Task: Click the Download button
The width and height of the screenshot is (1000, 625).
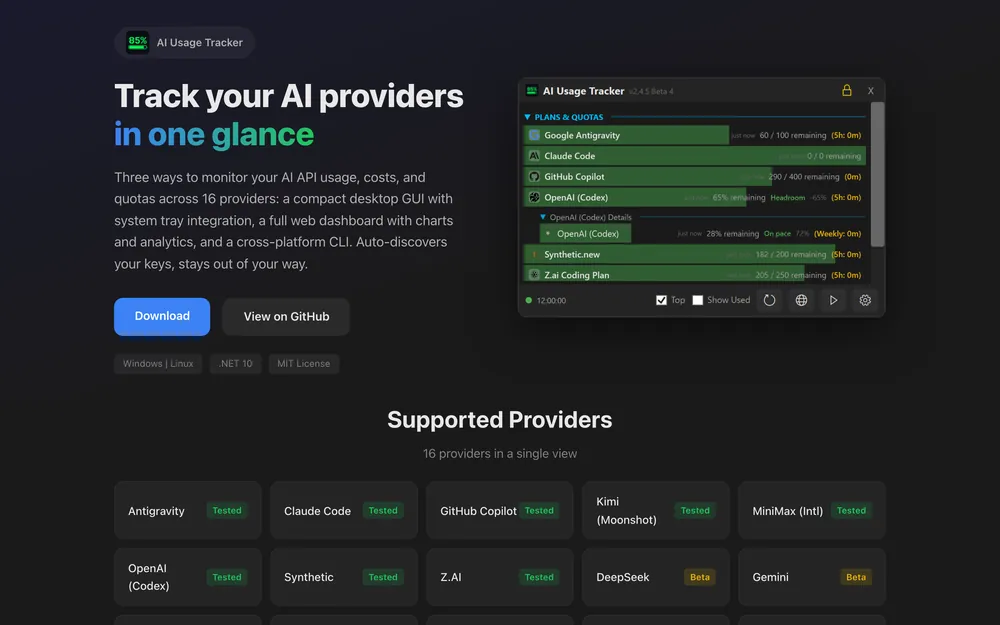Action: tap(162, 316)
